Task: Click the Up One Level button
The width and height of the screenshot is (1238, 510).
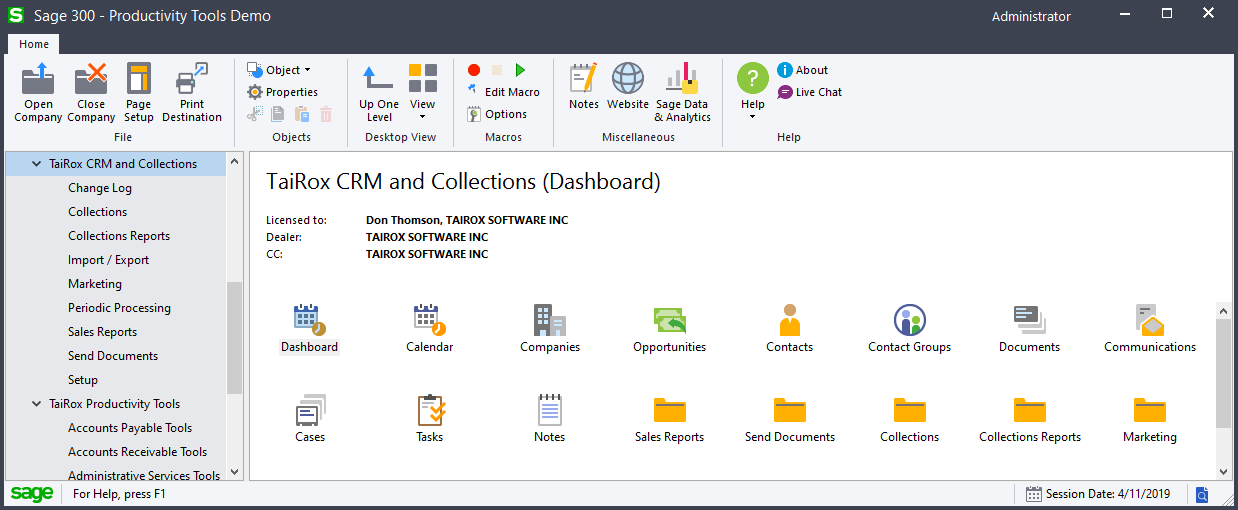Action: click(x=379, y=92)
